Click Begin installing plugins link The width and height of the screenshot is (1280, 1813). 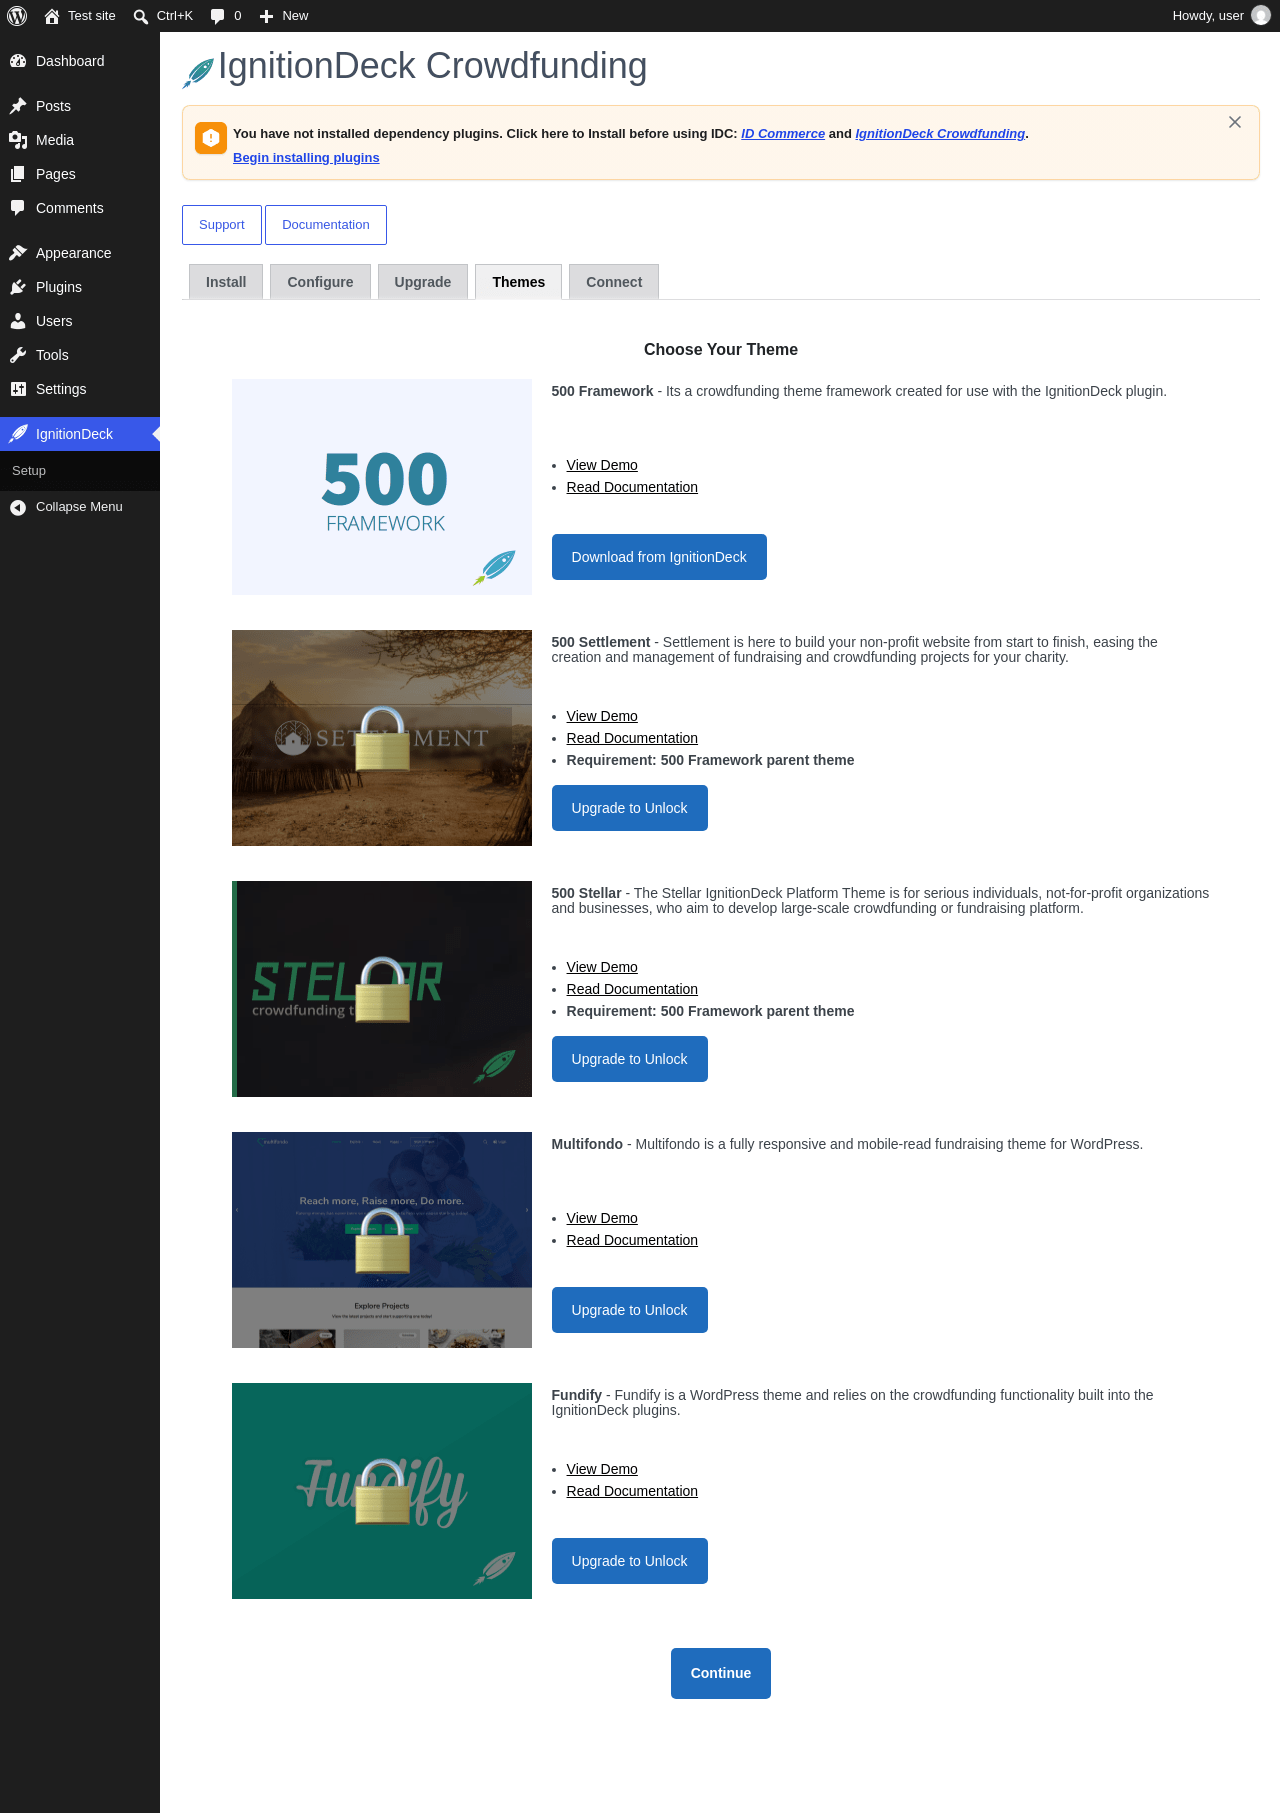point(306,158)
